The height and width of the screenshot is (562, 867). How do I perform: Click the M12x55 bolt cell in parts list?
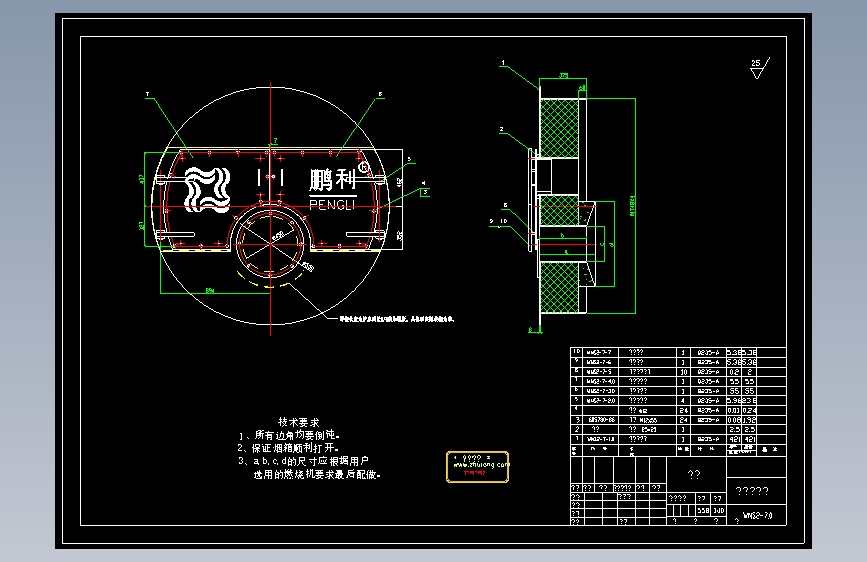[x=648, y=420]
